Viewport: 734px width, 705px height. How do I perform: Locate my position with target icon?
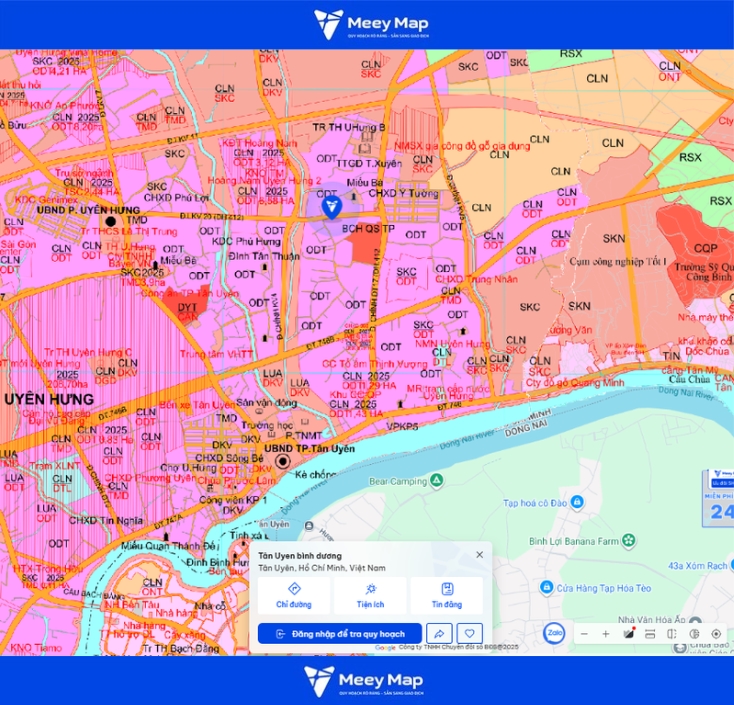(716, 634)
